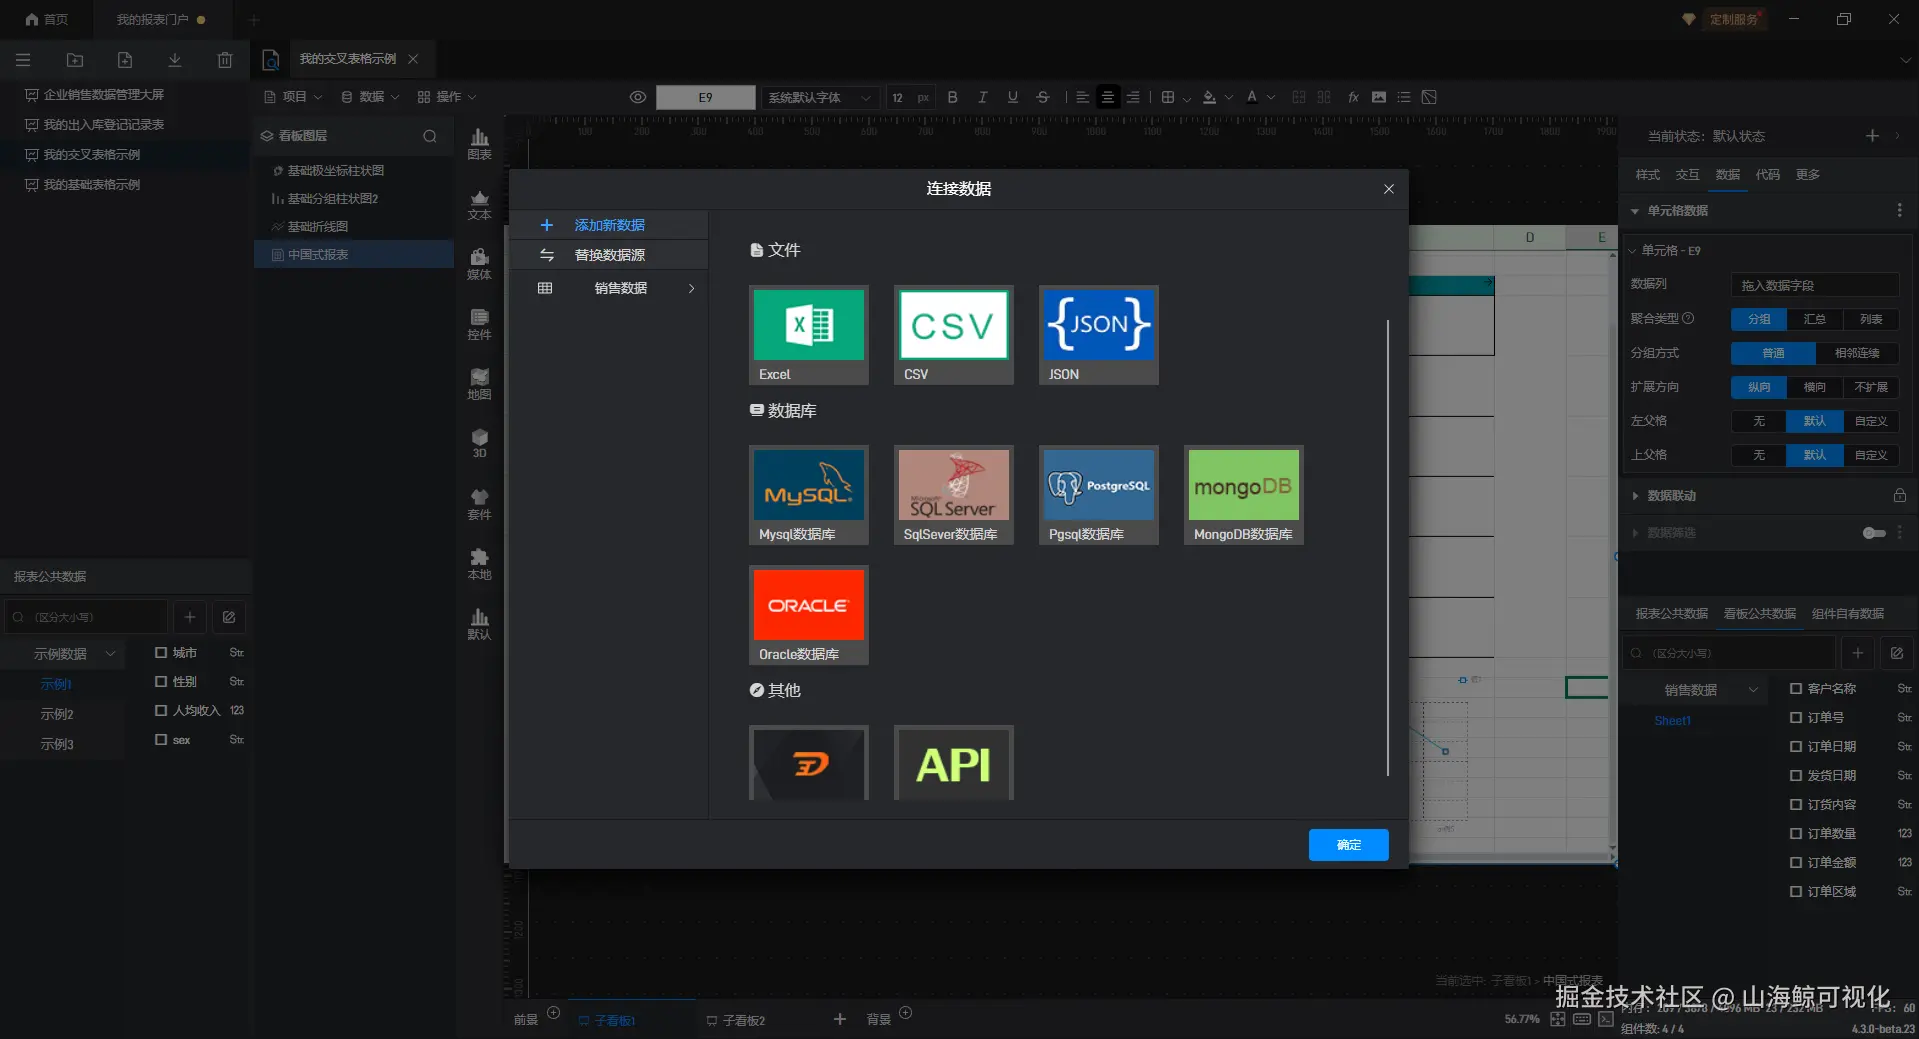Open the 数据 dropdown menu in toolbar

point(370,97)
